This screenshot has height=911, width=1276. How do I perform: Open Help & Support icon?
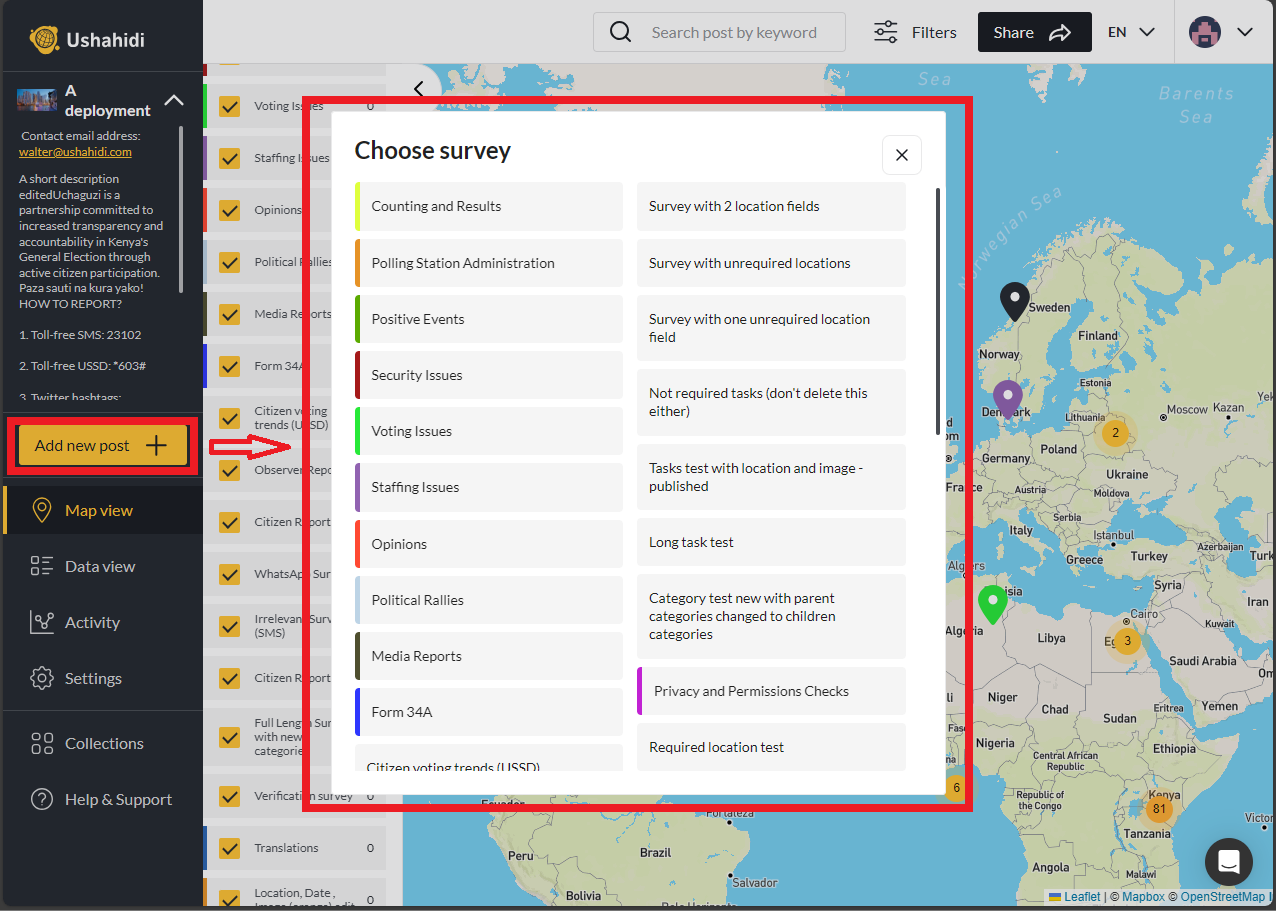pos(41,798)
